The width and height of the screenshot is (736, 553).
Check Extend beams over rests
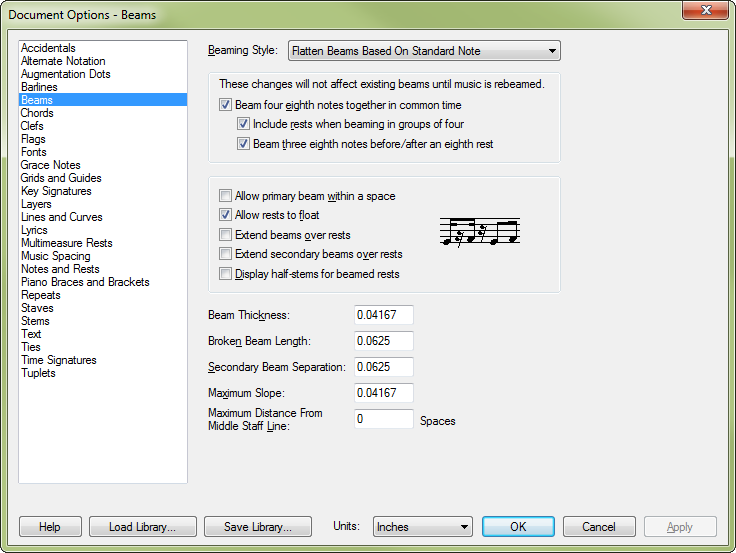(x=225, y=235)
